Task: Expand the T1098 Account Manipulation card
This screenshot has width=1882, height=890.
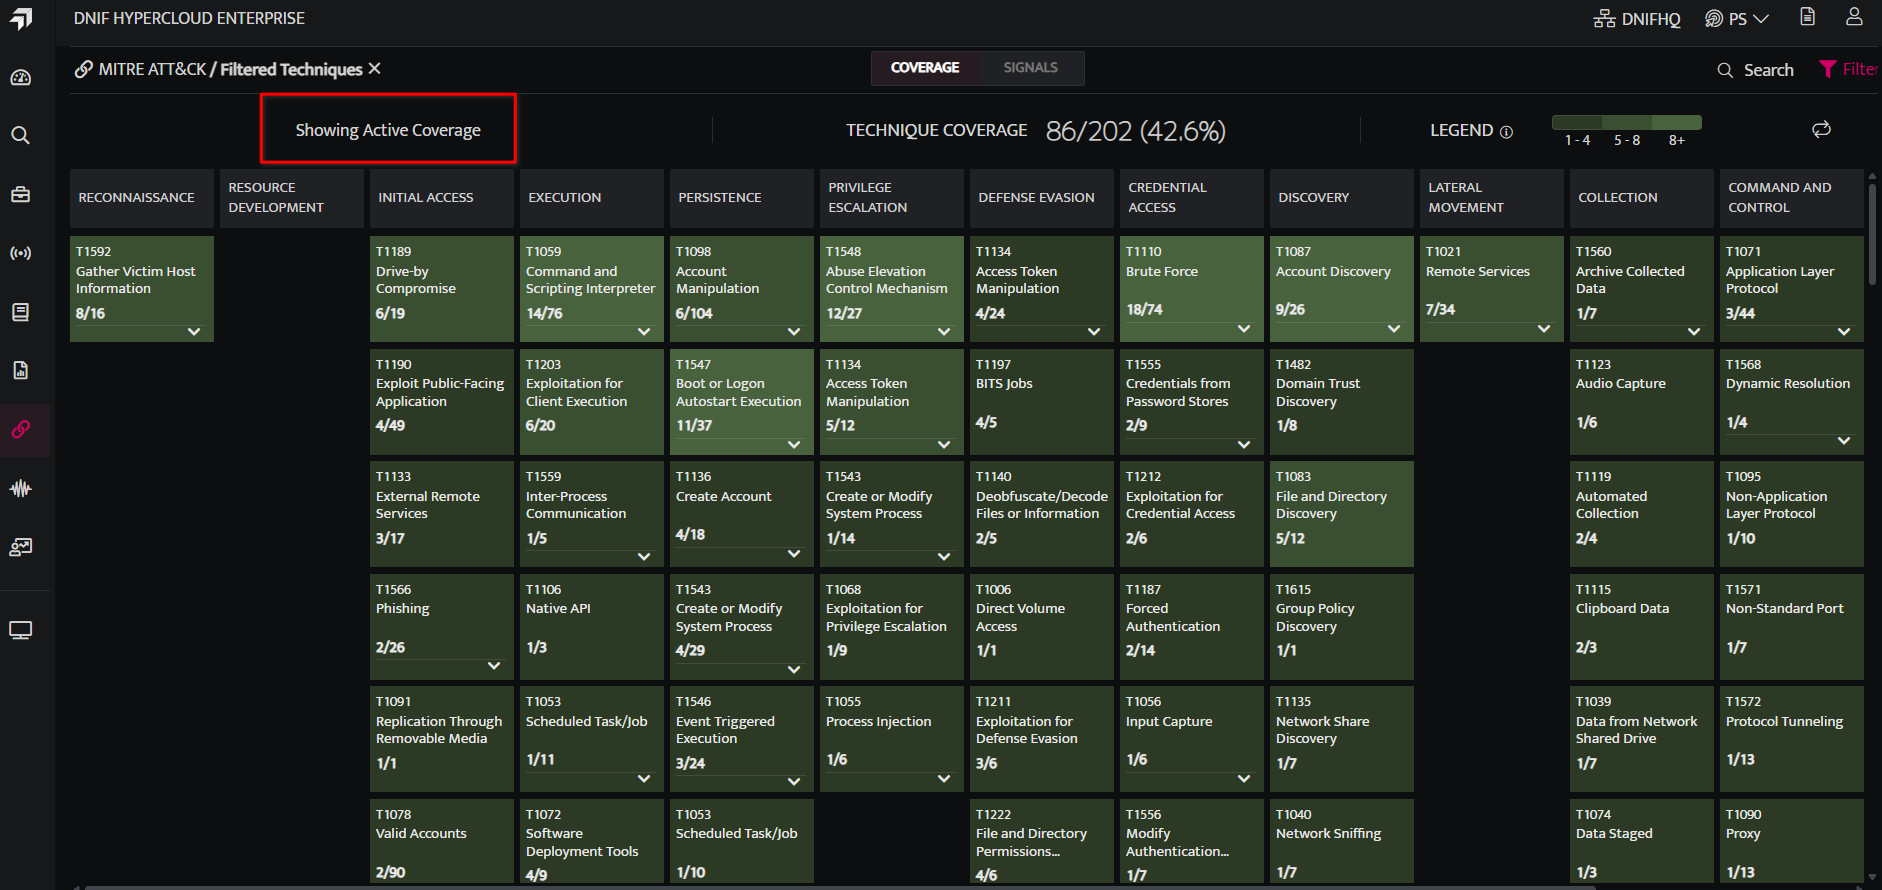Action: [794, 332]
